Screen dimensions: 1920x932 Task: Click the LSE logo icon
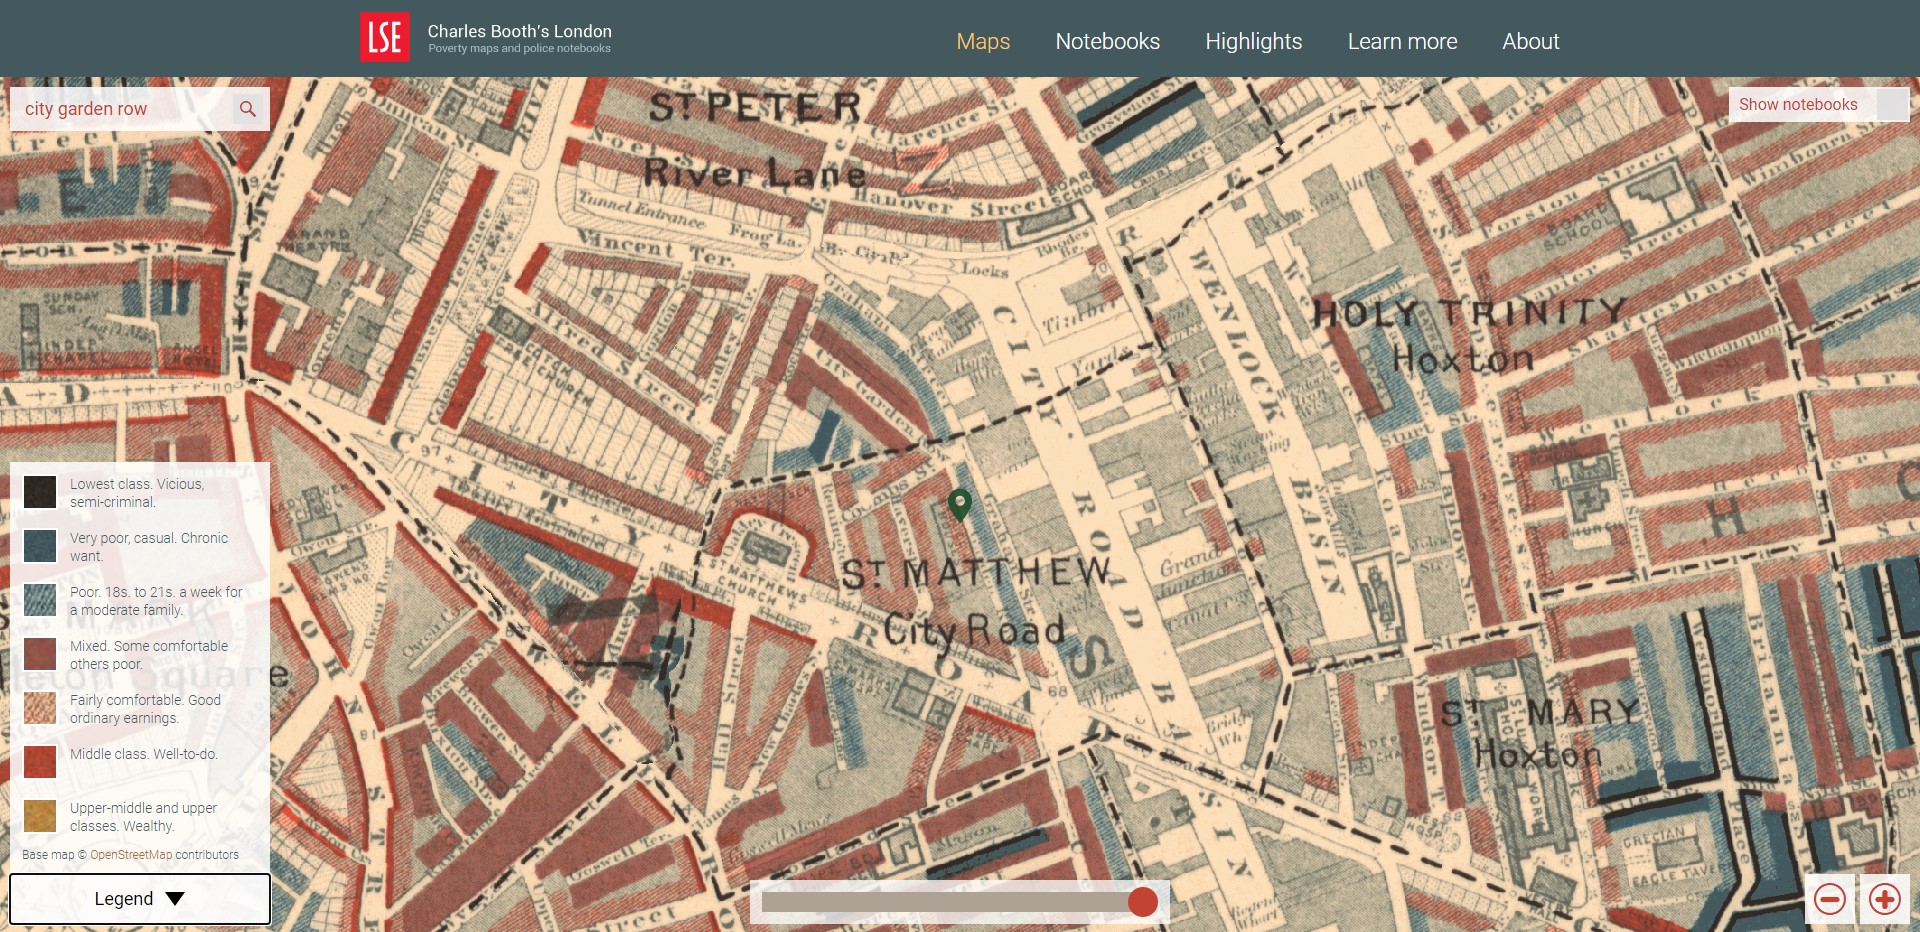(x=385, y=38)
